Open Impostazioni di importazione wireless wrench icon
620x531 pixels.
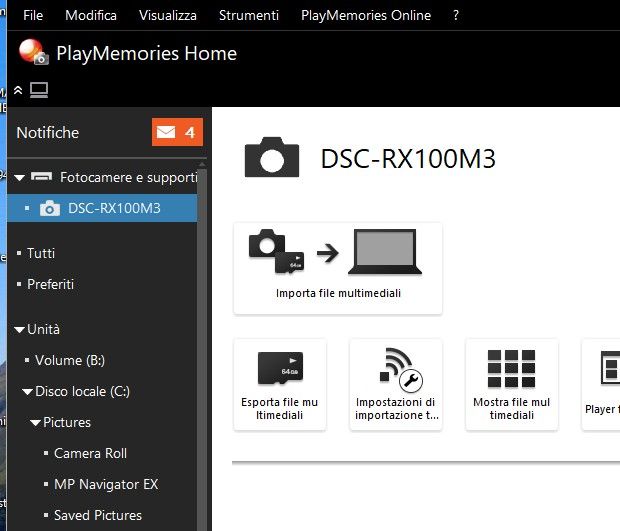[x=396, y=369]
